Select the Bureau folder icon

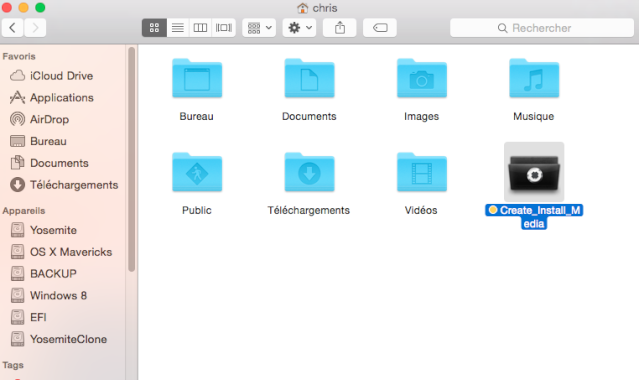click(x=197, y=78)
